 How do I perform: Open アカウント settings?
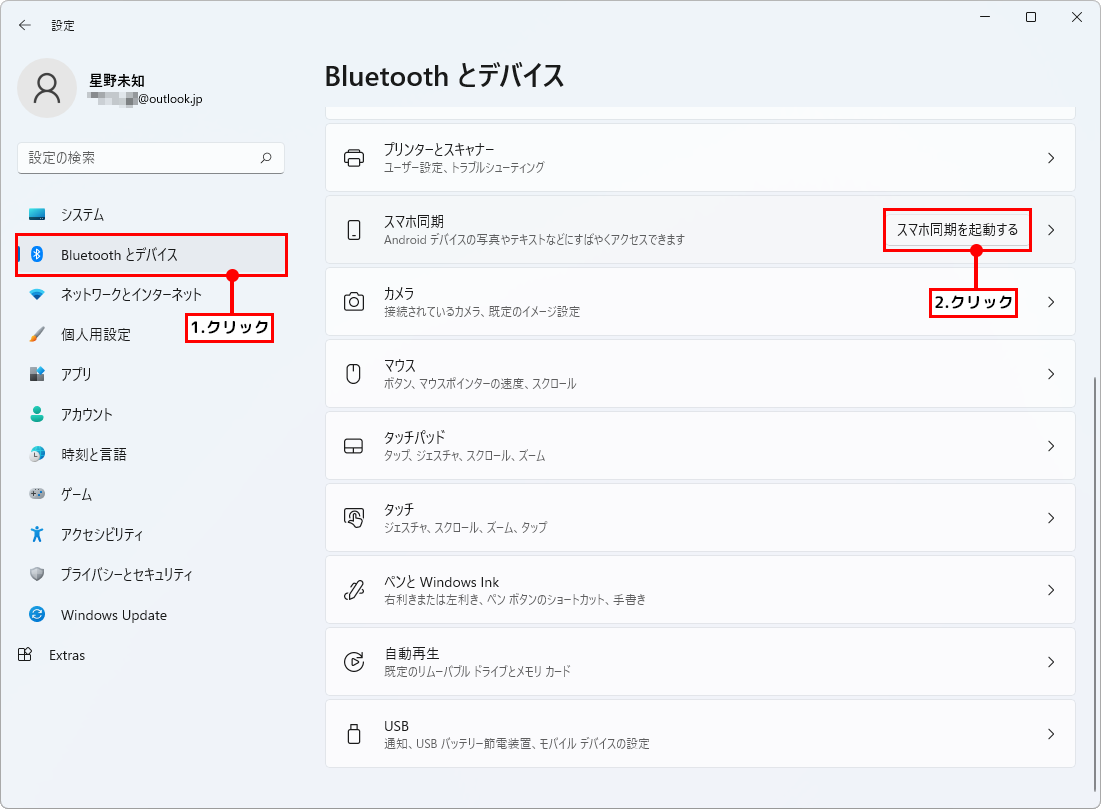point(151,414)
